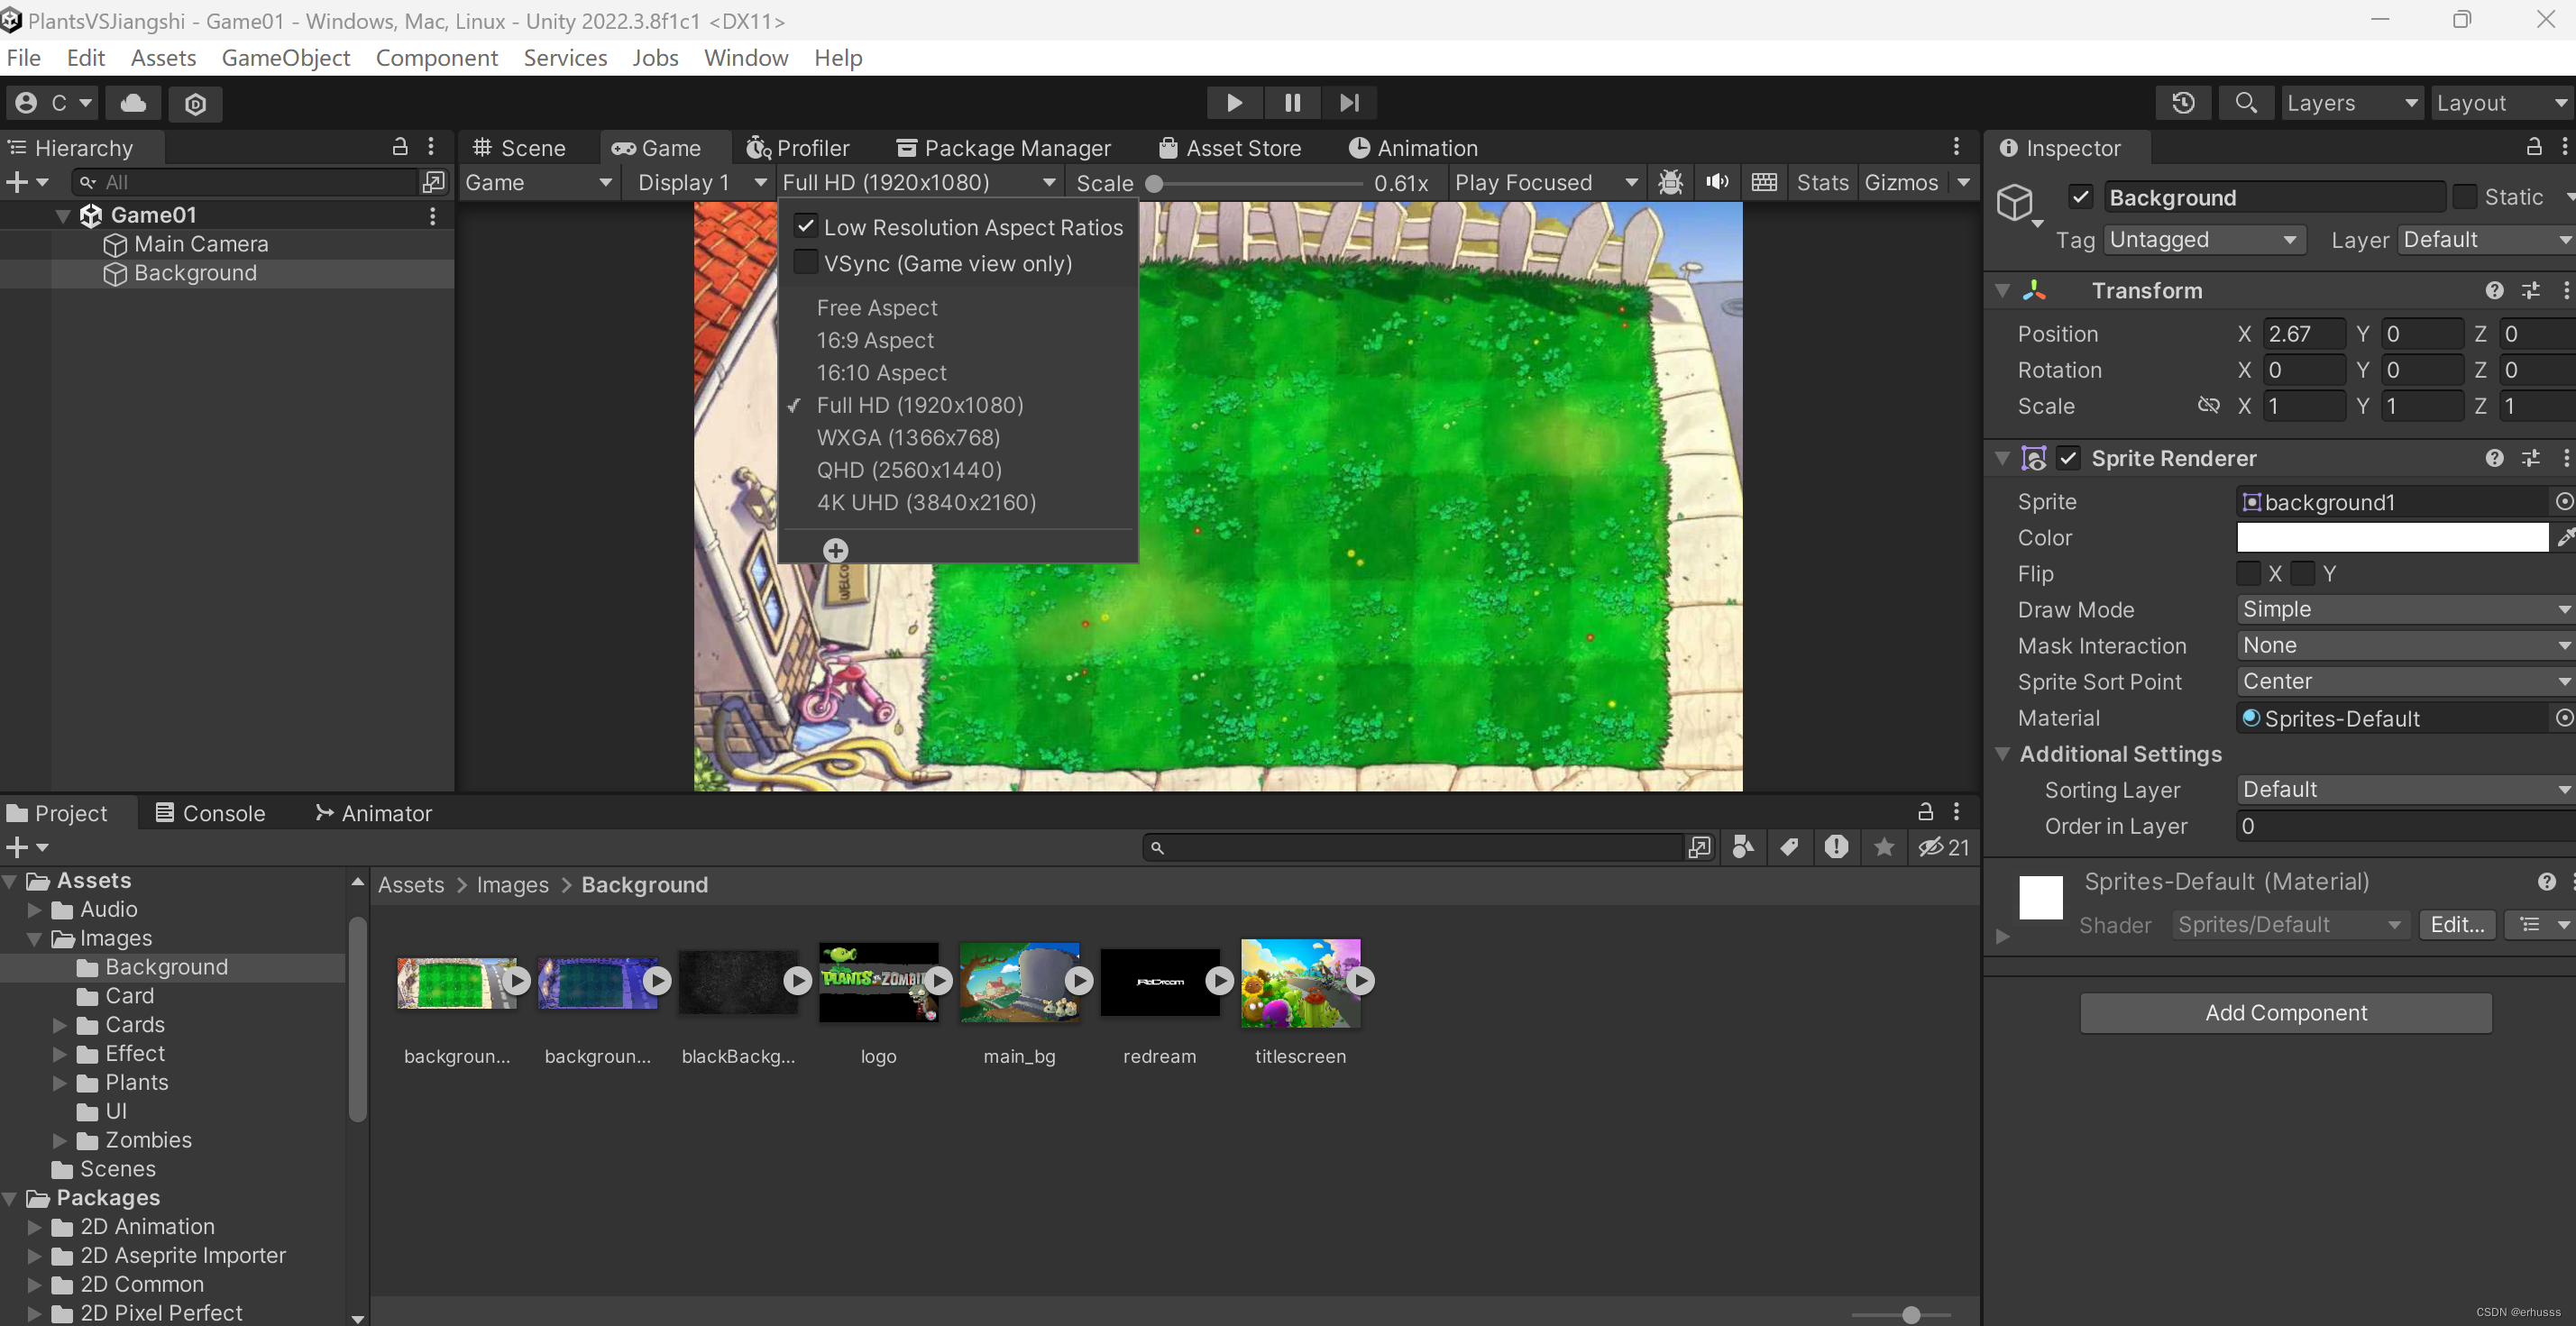This screenshot has width=2576, height=1326.
Task: Open the Draw Mode dropdown
Action: [2404, 610]
